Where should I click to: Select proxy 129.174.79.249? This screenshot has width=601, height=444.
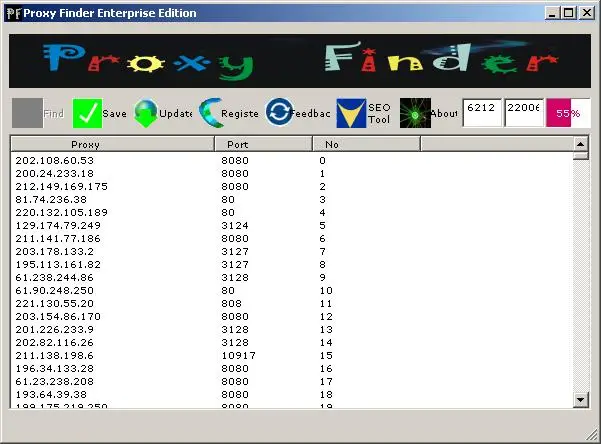58,225
